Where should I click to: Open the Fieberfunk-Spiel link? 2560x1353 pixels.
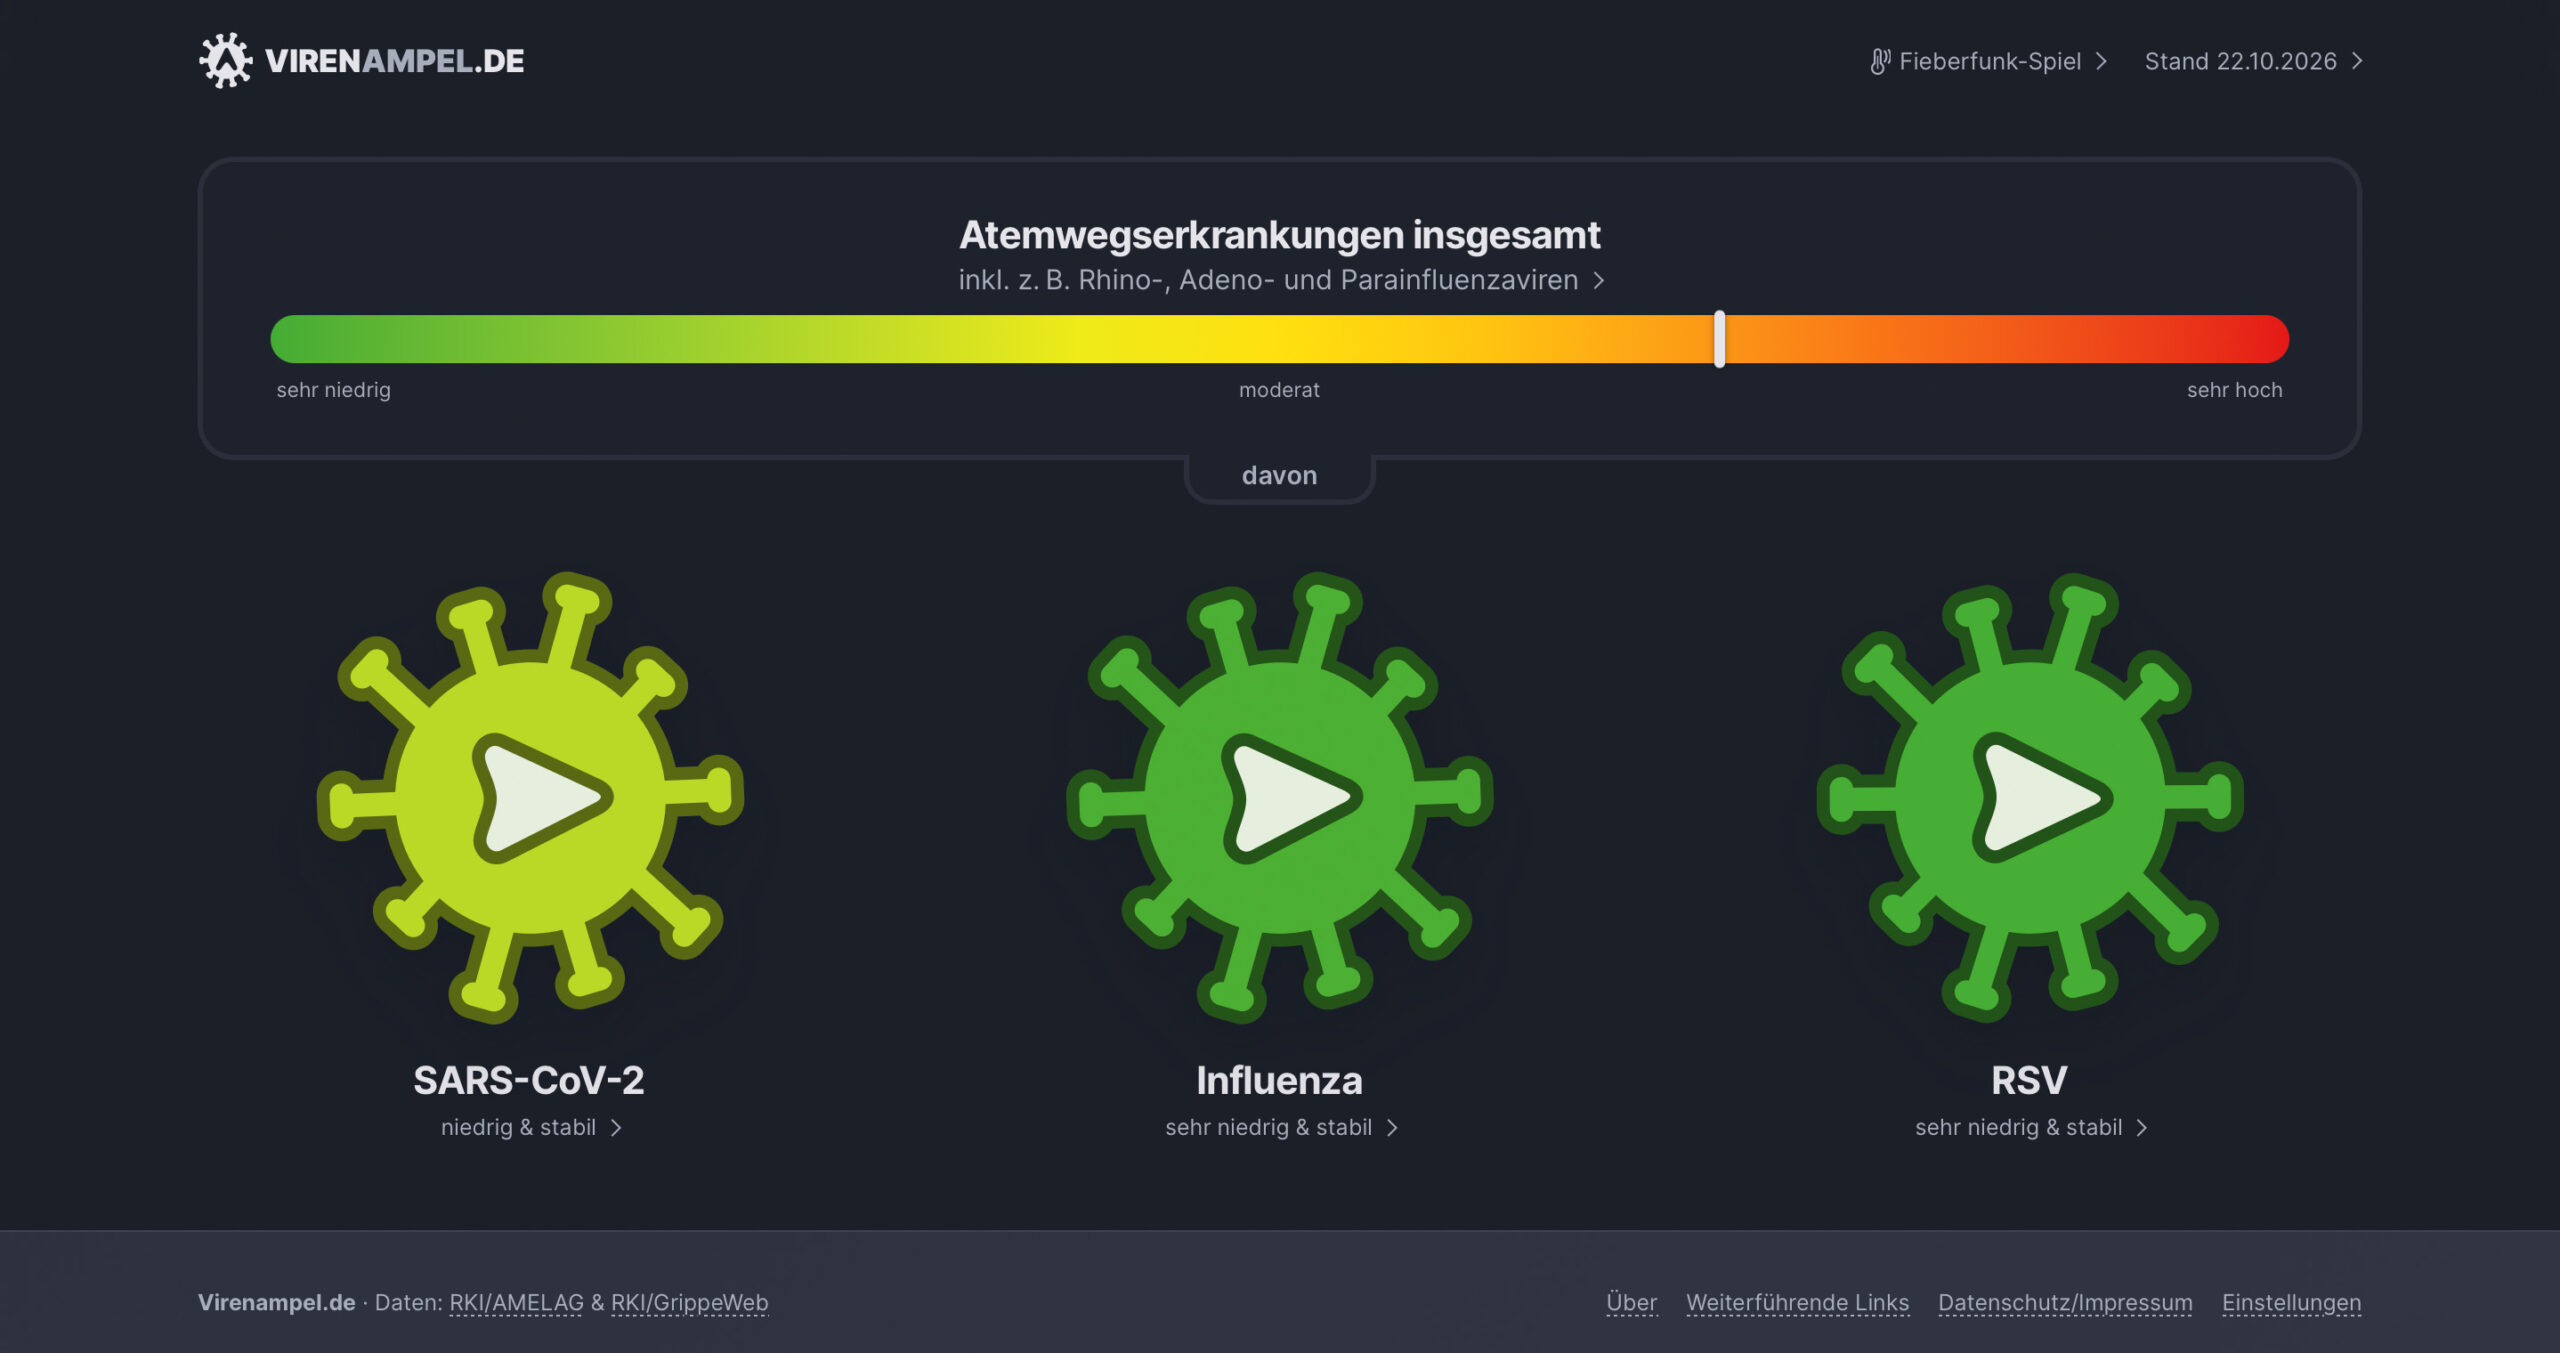pos(1989,61)
